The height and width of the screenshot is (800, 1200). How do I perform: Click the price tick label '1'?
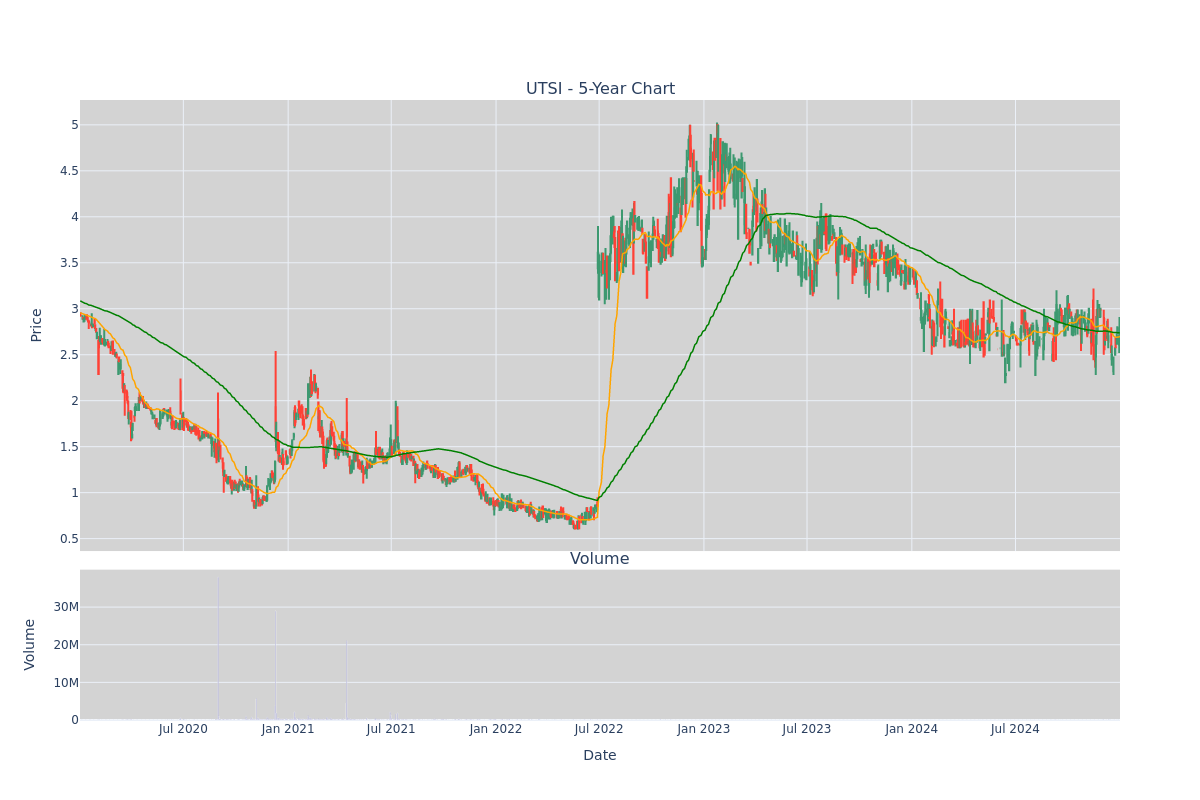(x=74, y=493)
